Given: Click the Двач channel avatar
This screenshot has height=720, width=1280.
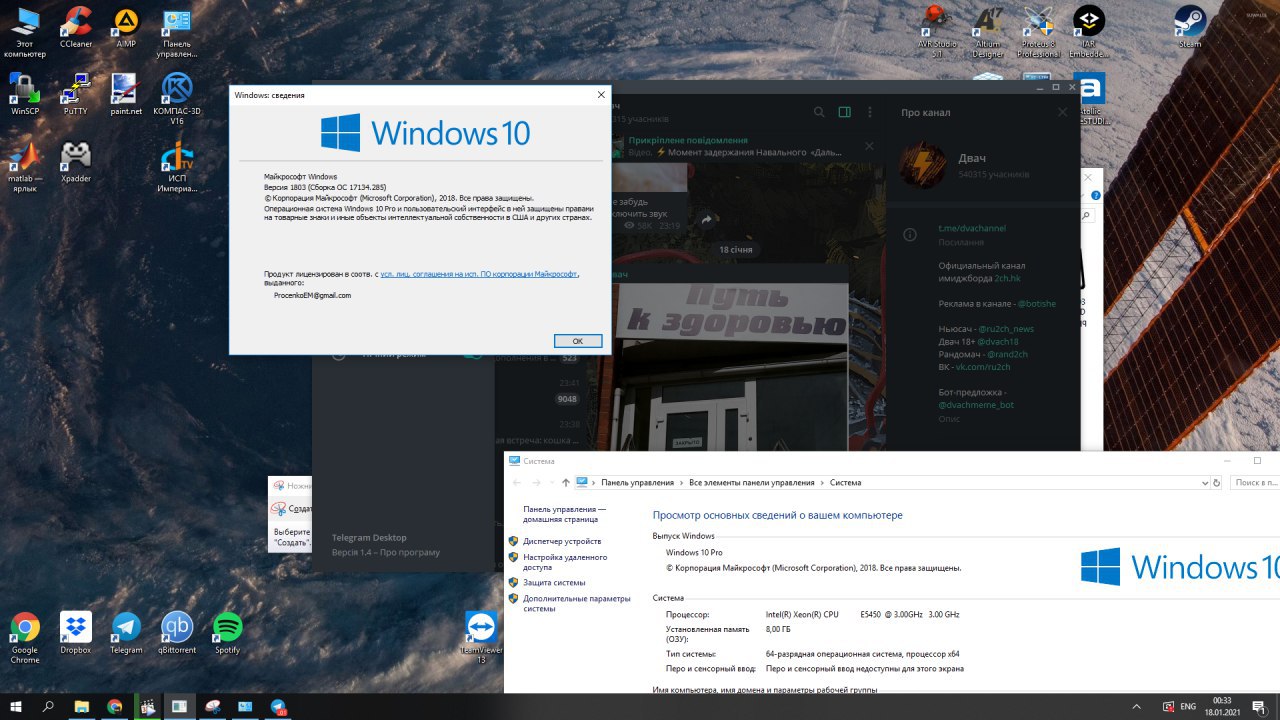Looking at the screenshot, I should click(x=920, y=164).
